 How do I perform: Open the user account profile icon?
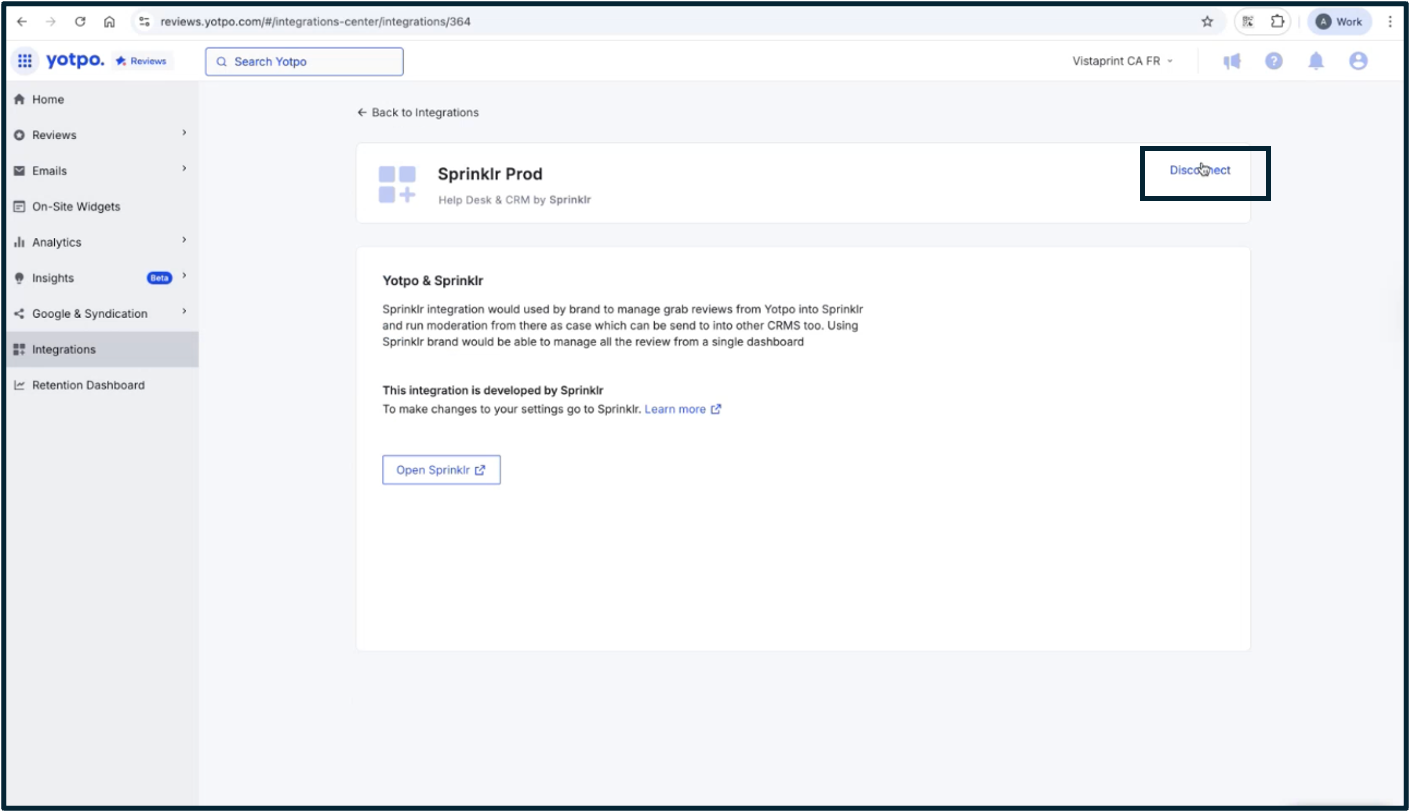click(1358, 61)
